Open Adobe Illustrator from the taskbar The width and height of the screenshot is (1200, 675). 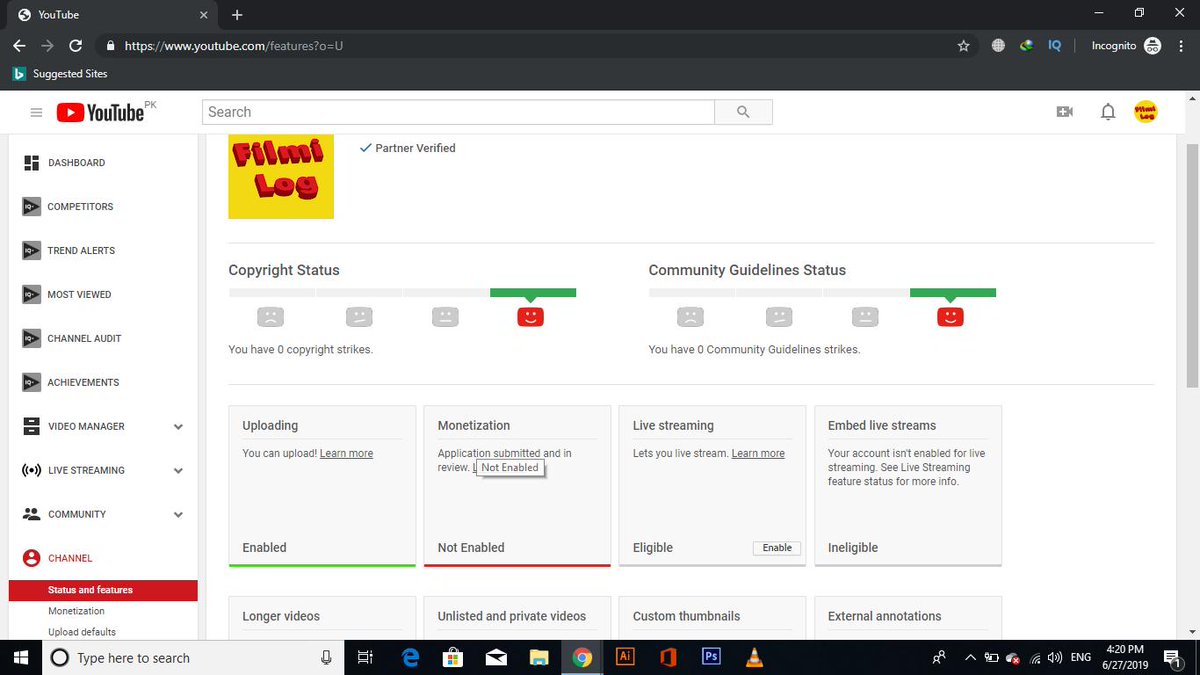click(x=625, y=657)
